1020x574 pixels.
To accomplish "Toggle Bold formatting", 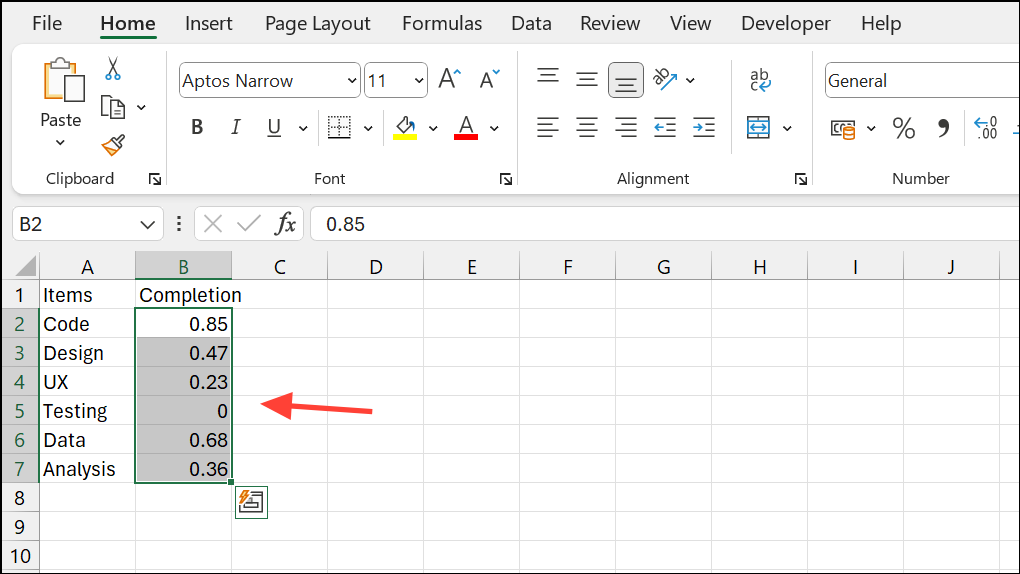I will pyautogui.click(x=197, y=128).
